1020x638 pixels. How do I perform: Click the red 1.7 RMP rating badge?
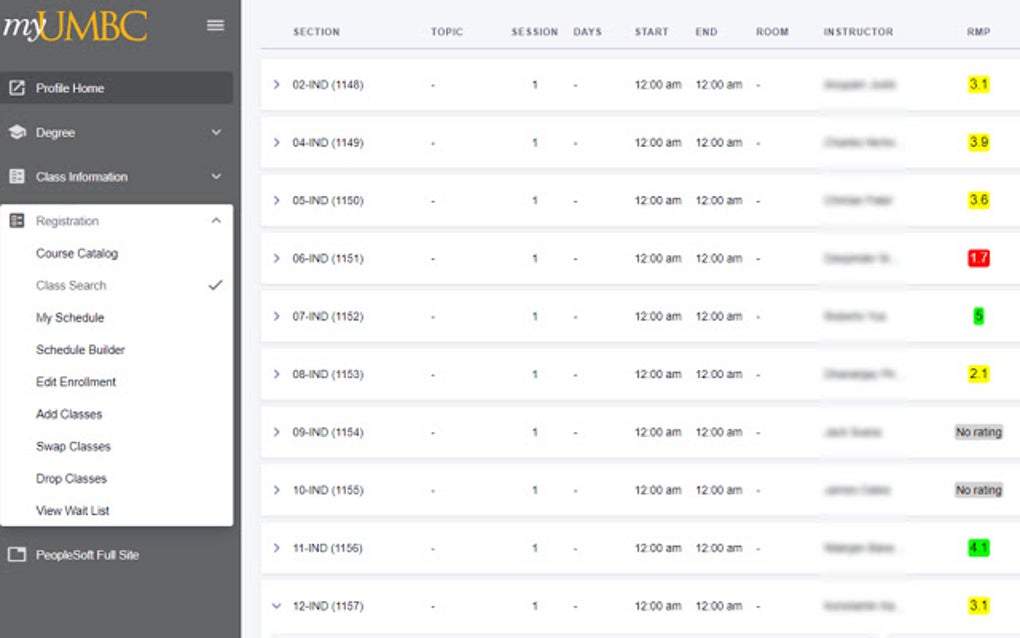(x=978, y=259)
